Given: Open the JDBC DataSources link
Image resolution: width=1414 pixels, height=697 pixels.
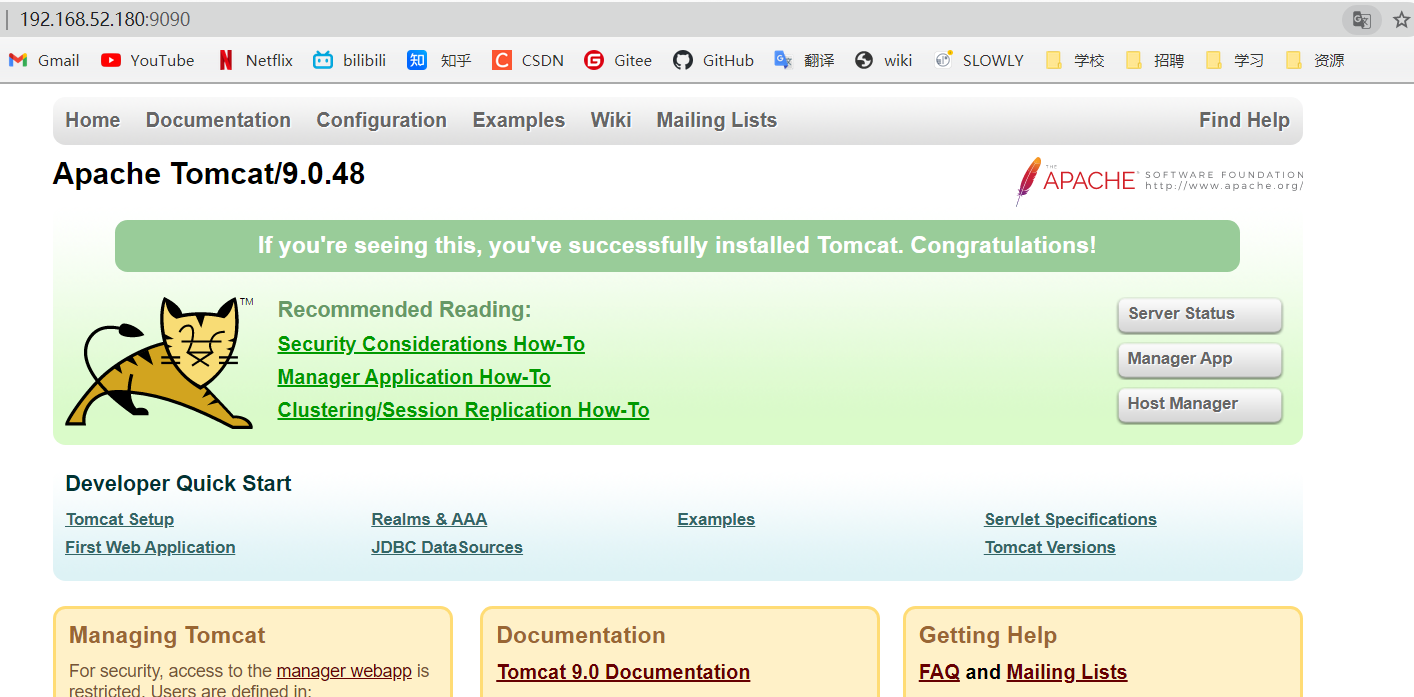Looking at the screenshot, I should pyautogui.click(x=447, y=548).
